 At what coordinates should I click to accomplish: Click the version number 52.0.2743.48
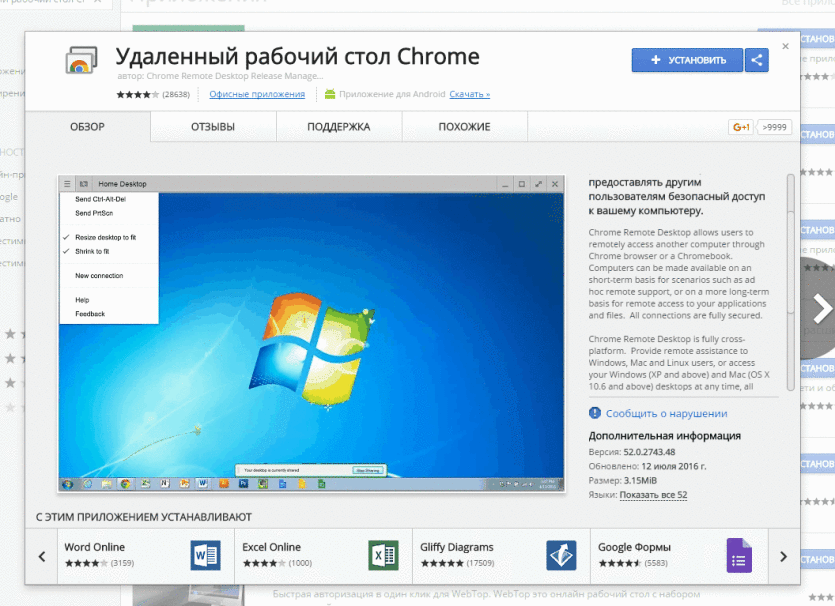(x=649, y=452)
